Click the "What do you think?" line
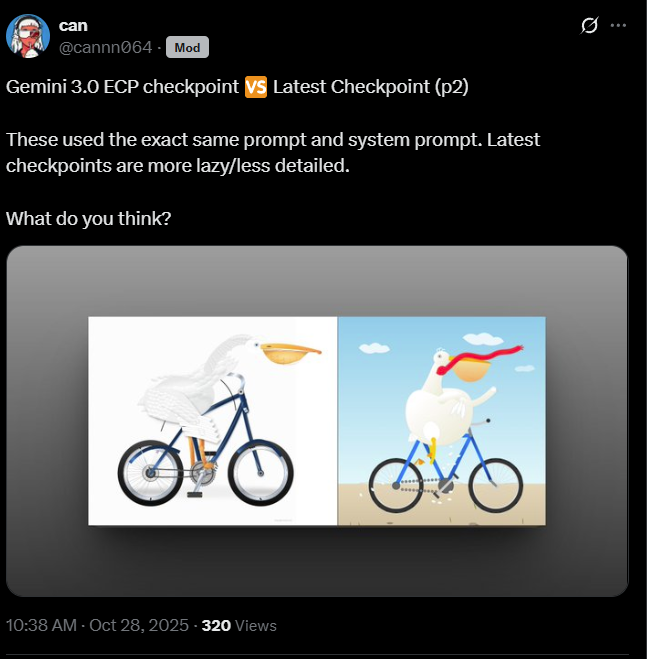Screen dimensions: 647x659 [x=89, y=219]
